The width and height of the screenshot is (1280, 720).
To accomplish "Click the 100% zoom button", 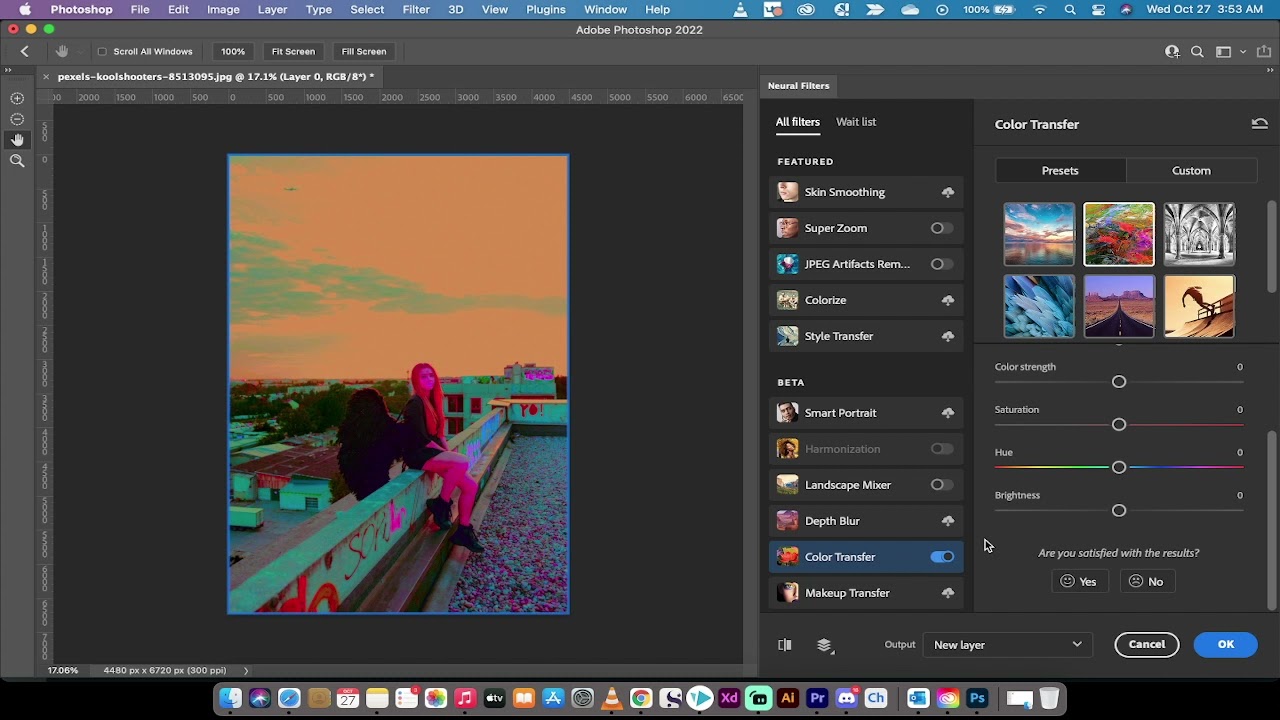I will (x=233, y=51).
